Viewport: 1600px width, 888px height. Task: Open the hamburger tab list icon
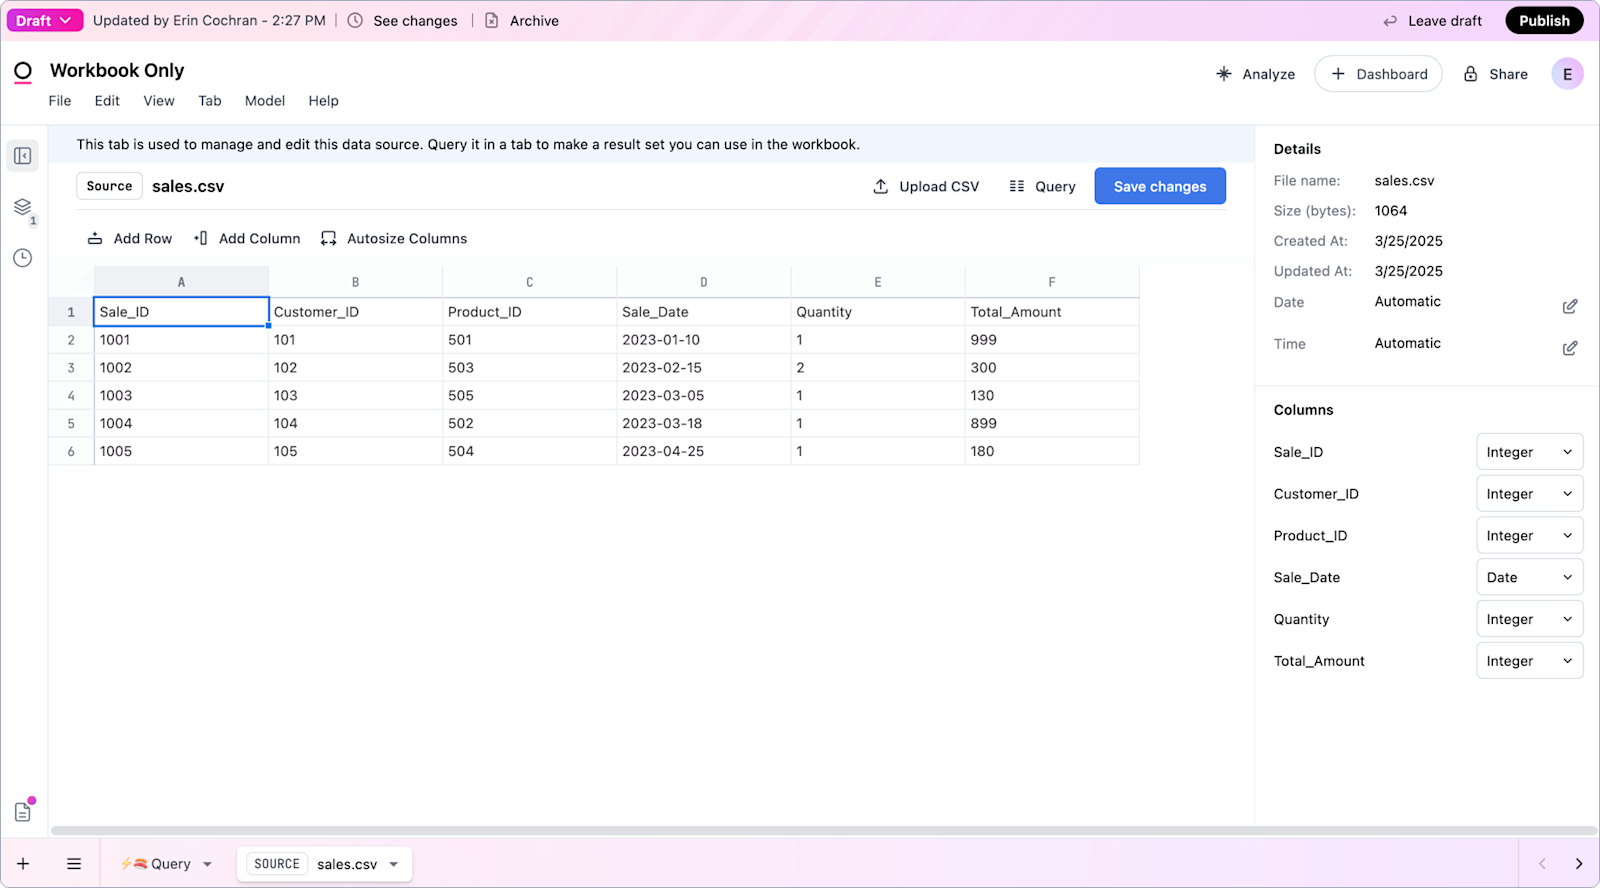(x=74, y=864)
